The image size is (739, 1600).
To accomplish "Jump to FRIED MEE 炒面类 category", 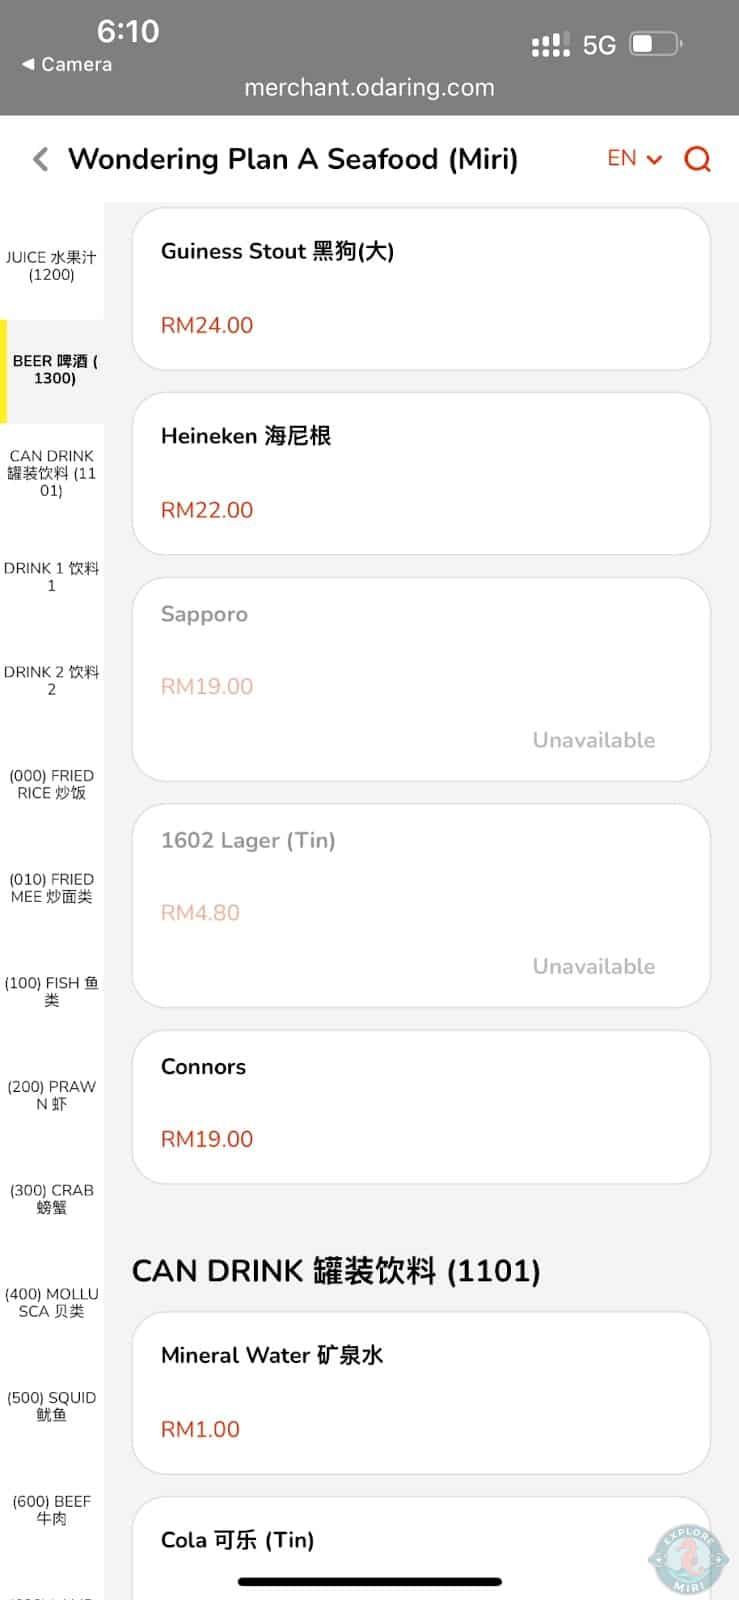I will click(52, 888).
